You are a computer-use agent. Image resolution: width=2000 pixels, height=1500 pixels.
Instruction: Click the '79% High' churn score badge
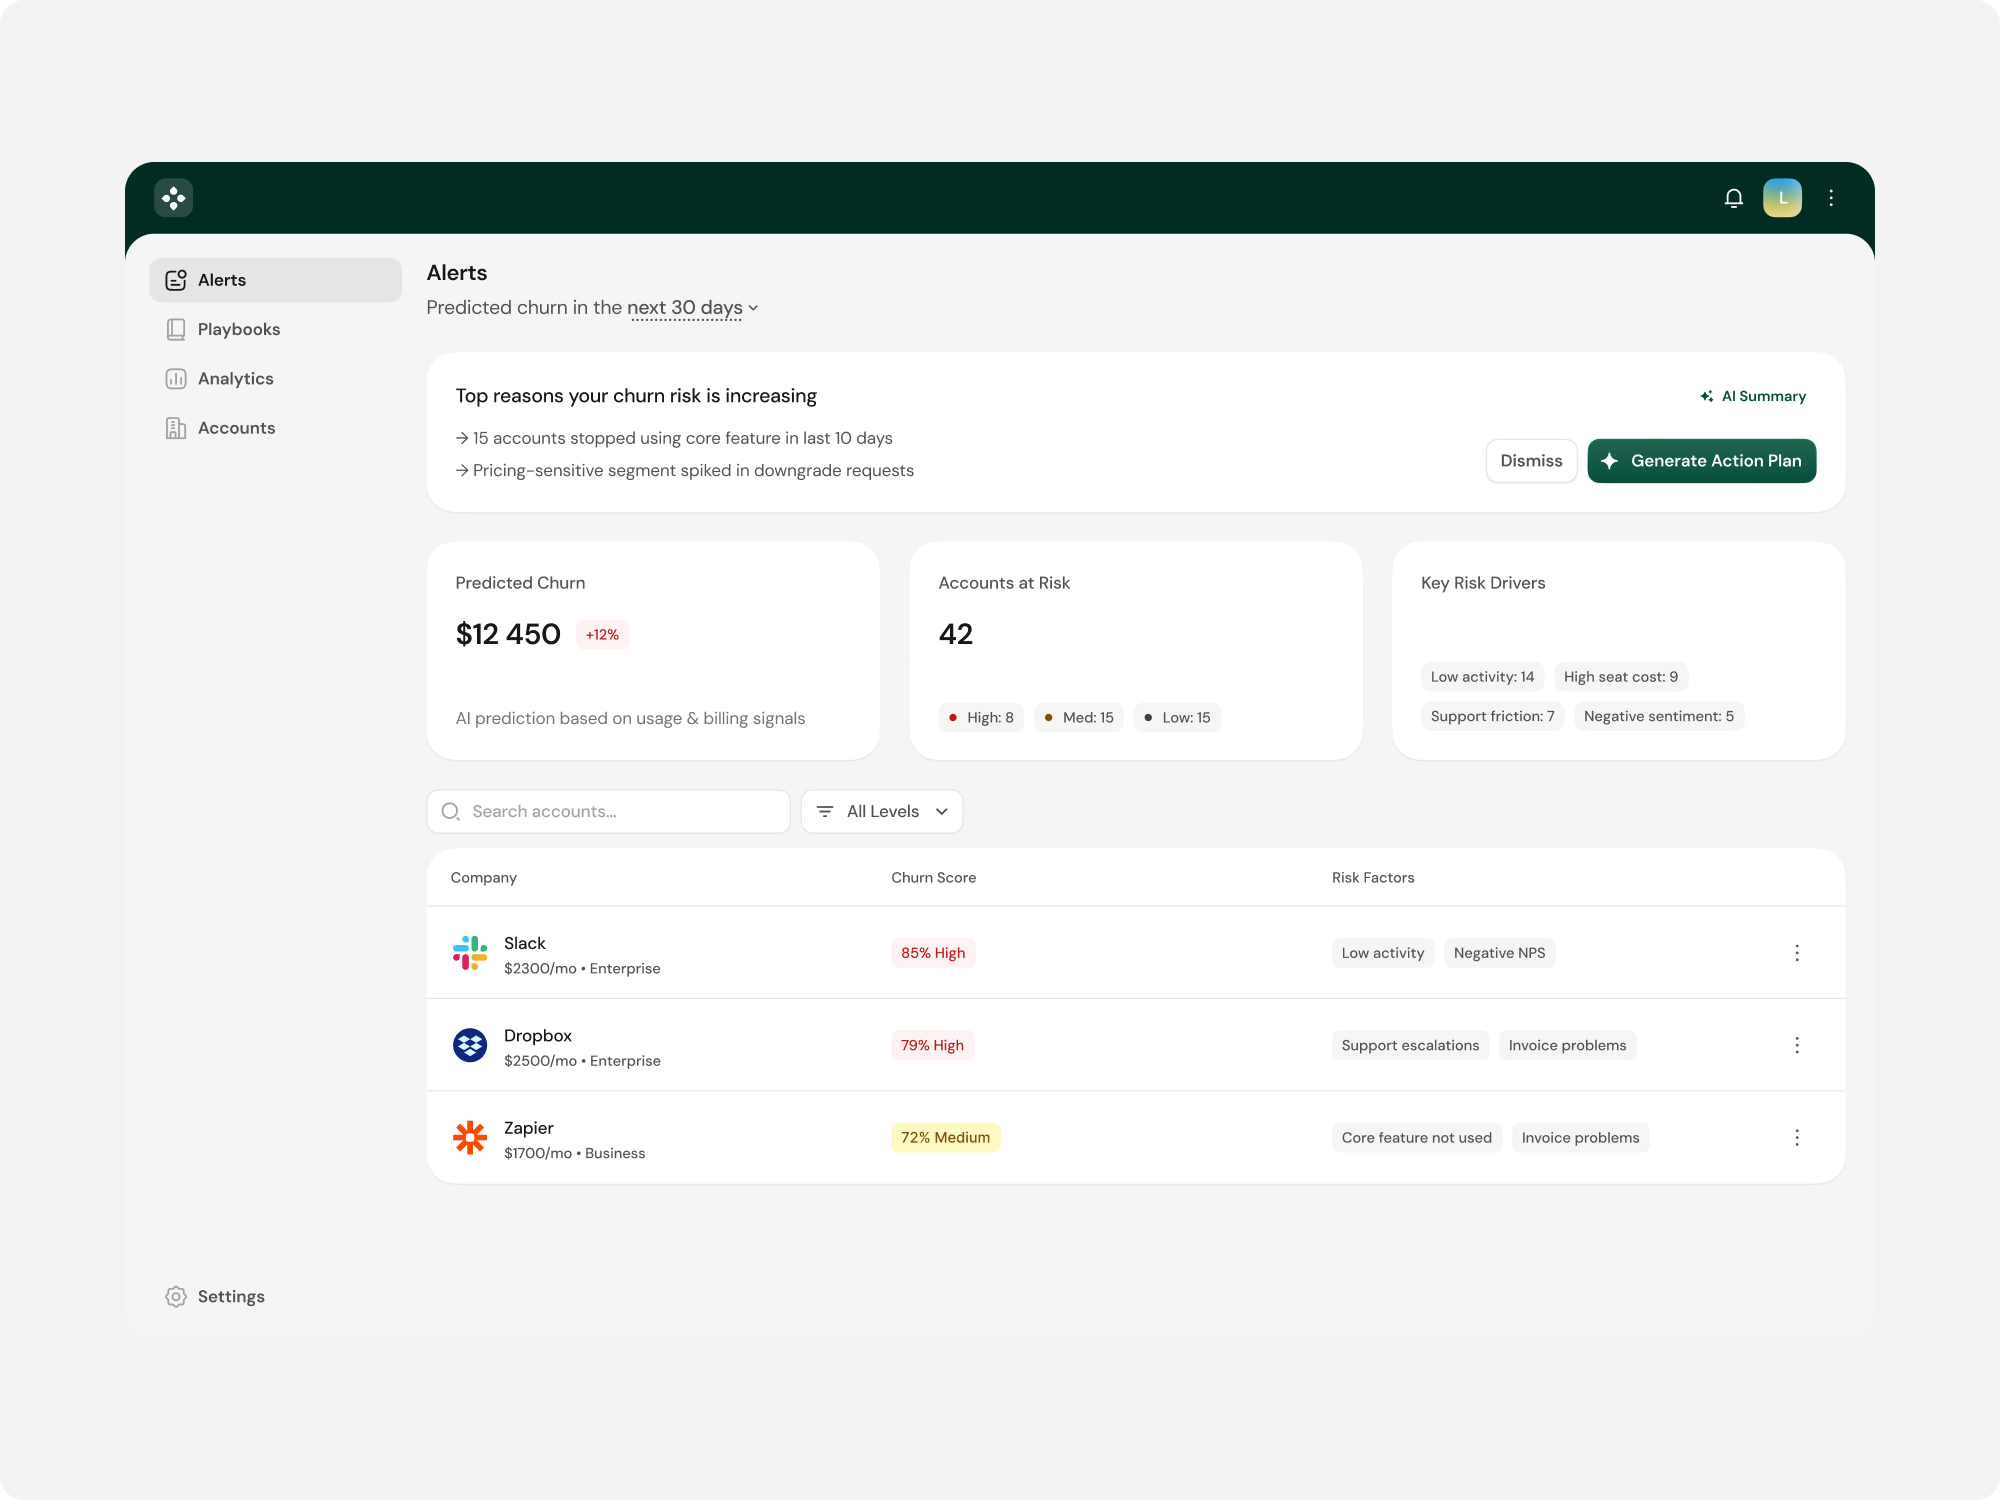[933, 1045]
